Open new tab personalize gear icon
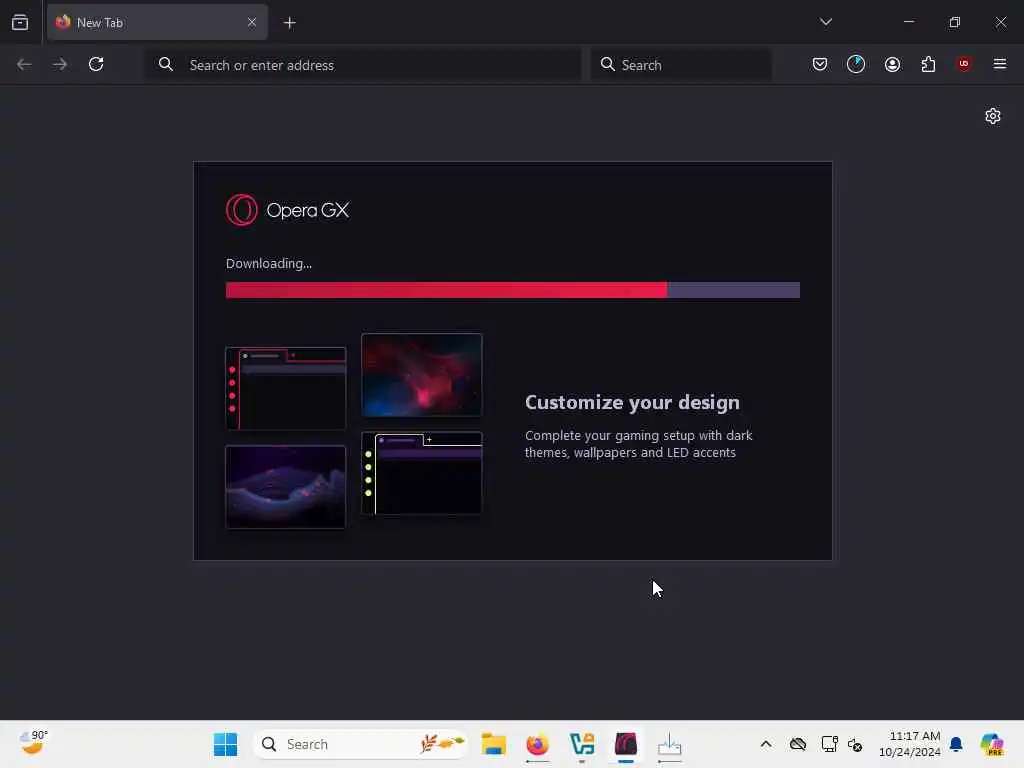Screen dimensions: 1024x768 (x=993, y=116)
